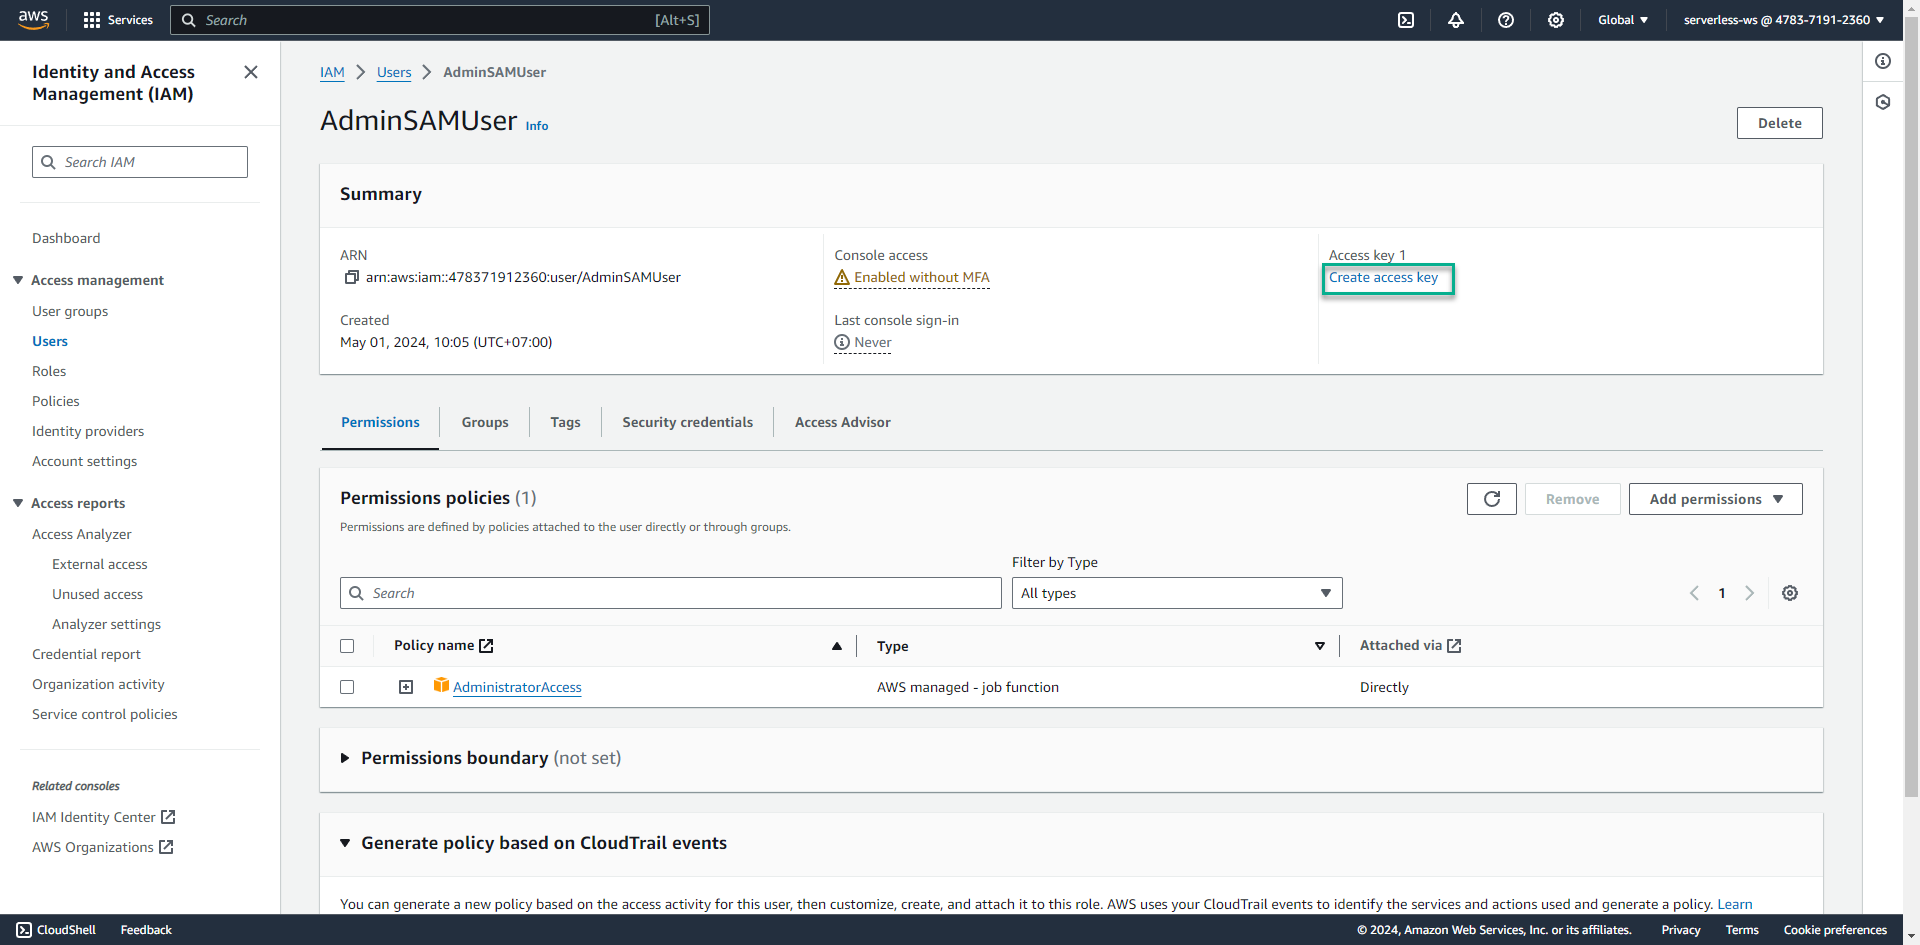Screen dimensions: 1920x945
Task: Focus the policies Search field
Action: (671, 593)
